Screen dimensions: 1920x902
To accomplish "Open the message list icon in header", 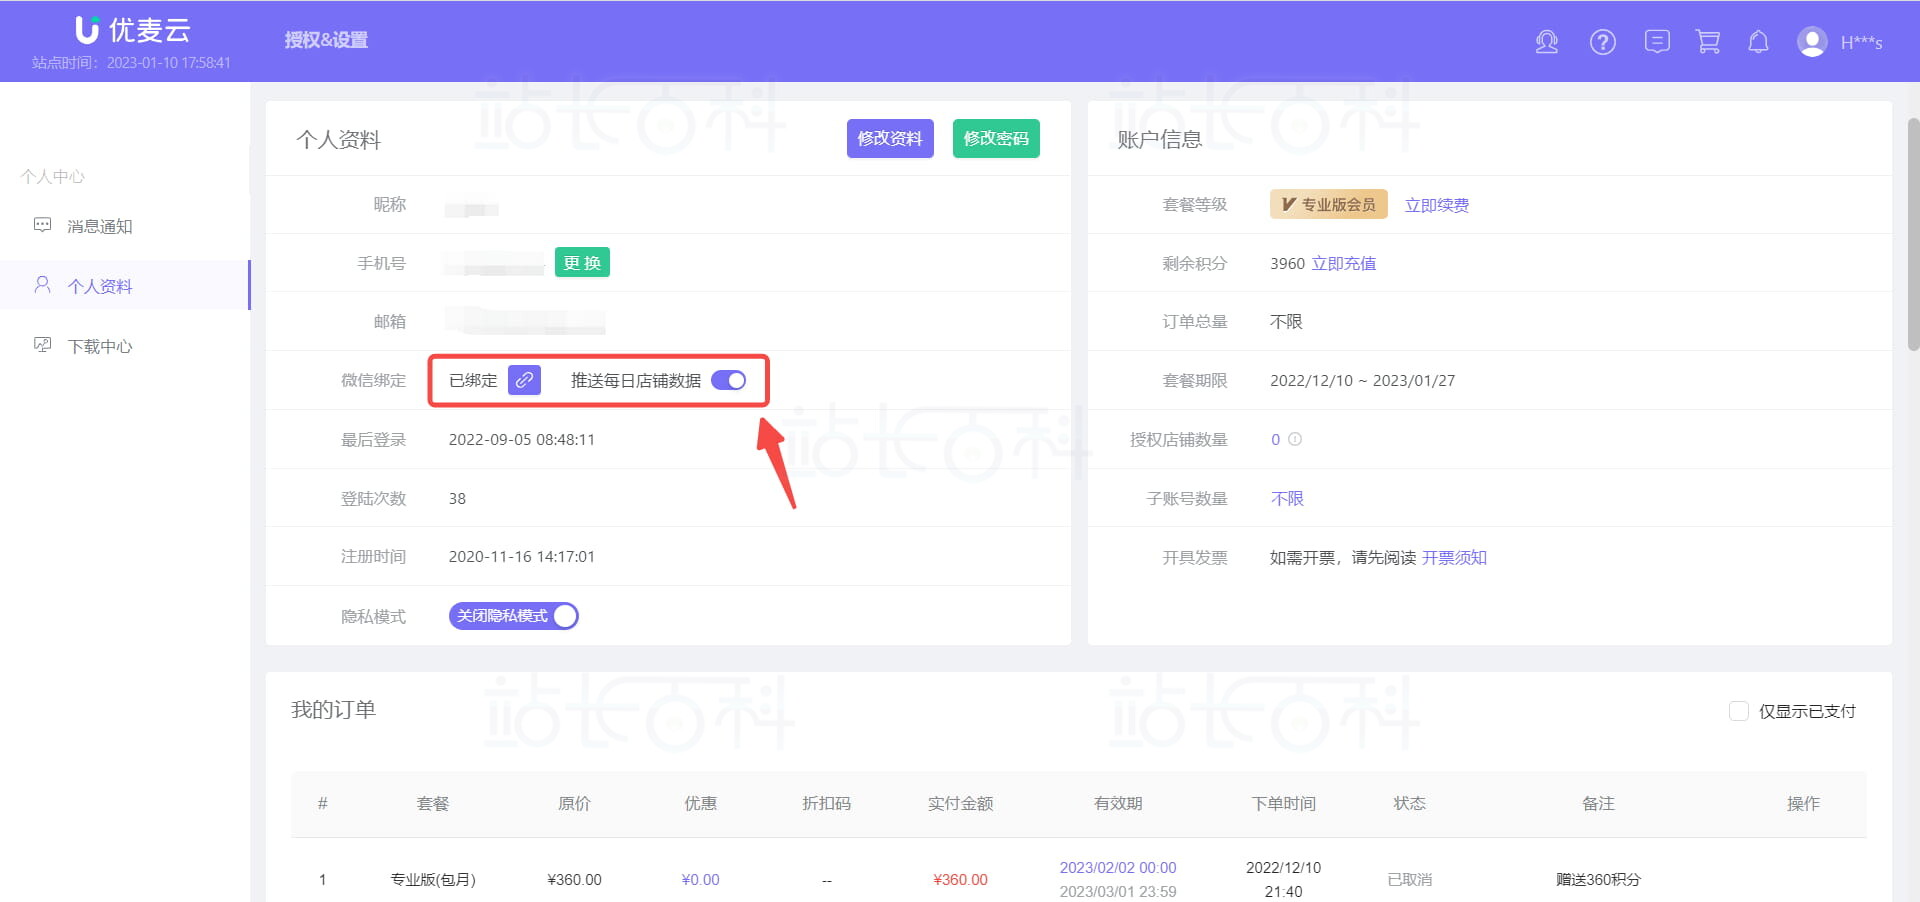I will click(1657, 42).
